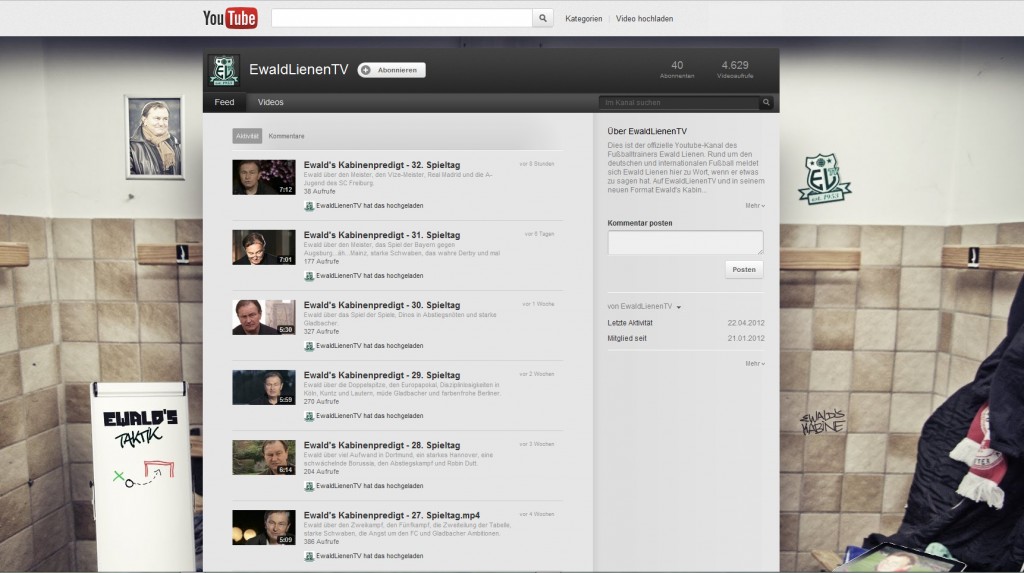Image resolution: width=1024 pixels, height=573 pixels.
Task: Open thumbnail of 32. Spieltag video
Action: pos(264,177)
